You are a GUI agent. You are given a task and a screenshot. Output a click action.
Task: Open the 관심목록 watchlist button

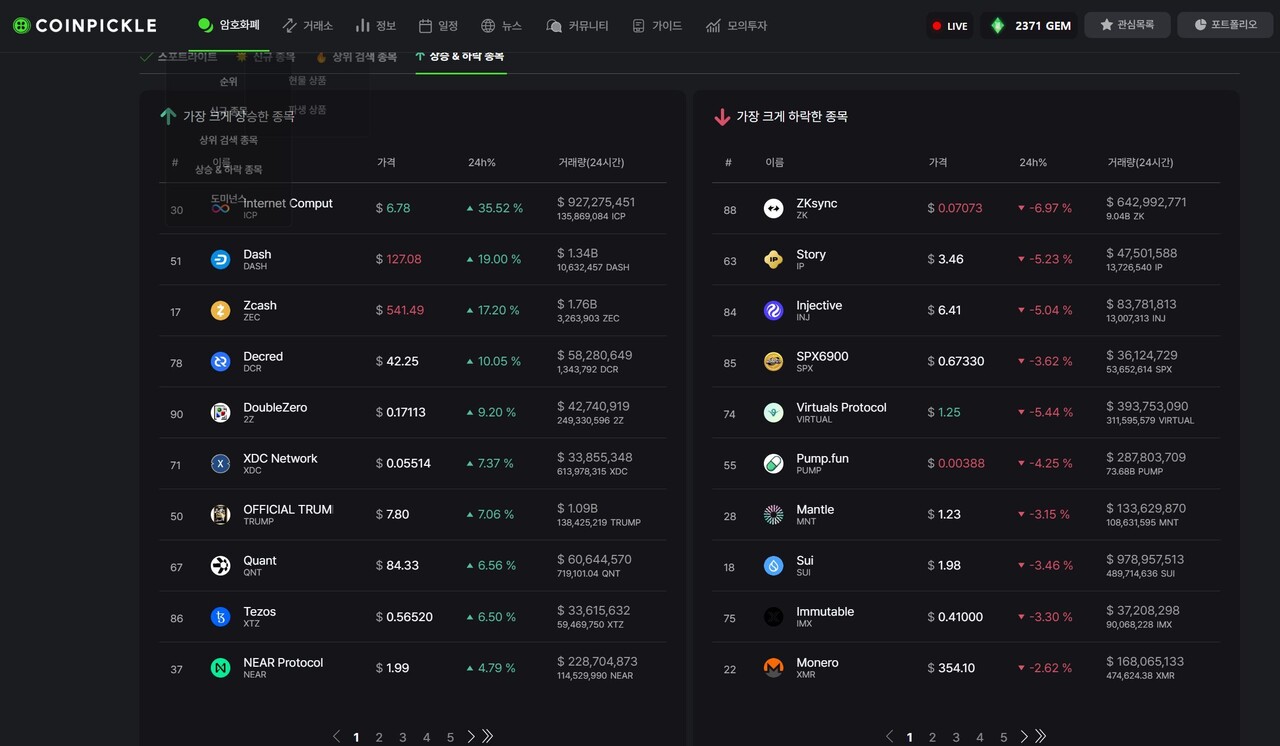(1126, 25)
